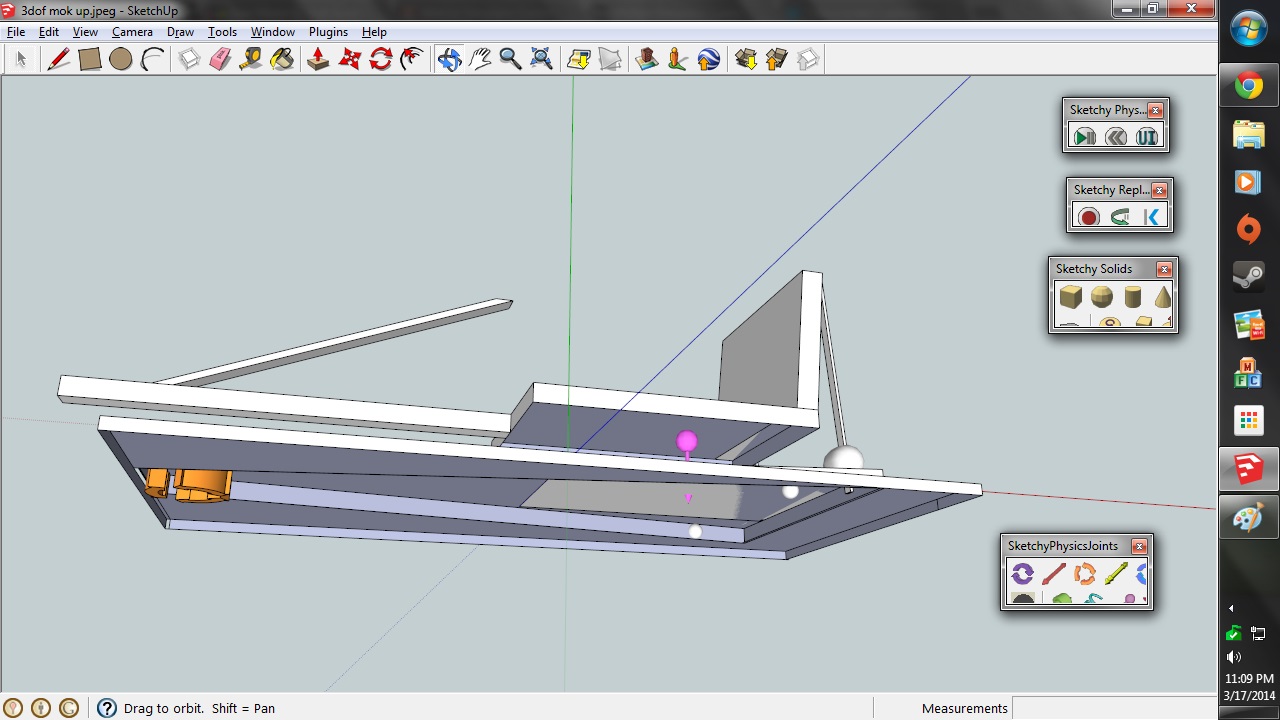Viewport: 1280px width, 720px height.
Task: Click the Share Model upload box icon
Action: [x=777, y=60]
